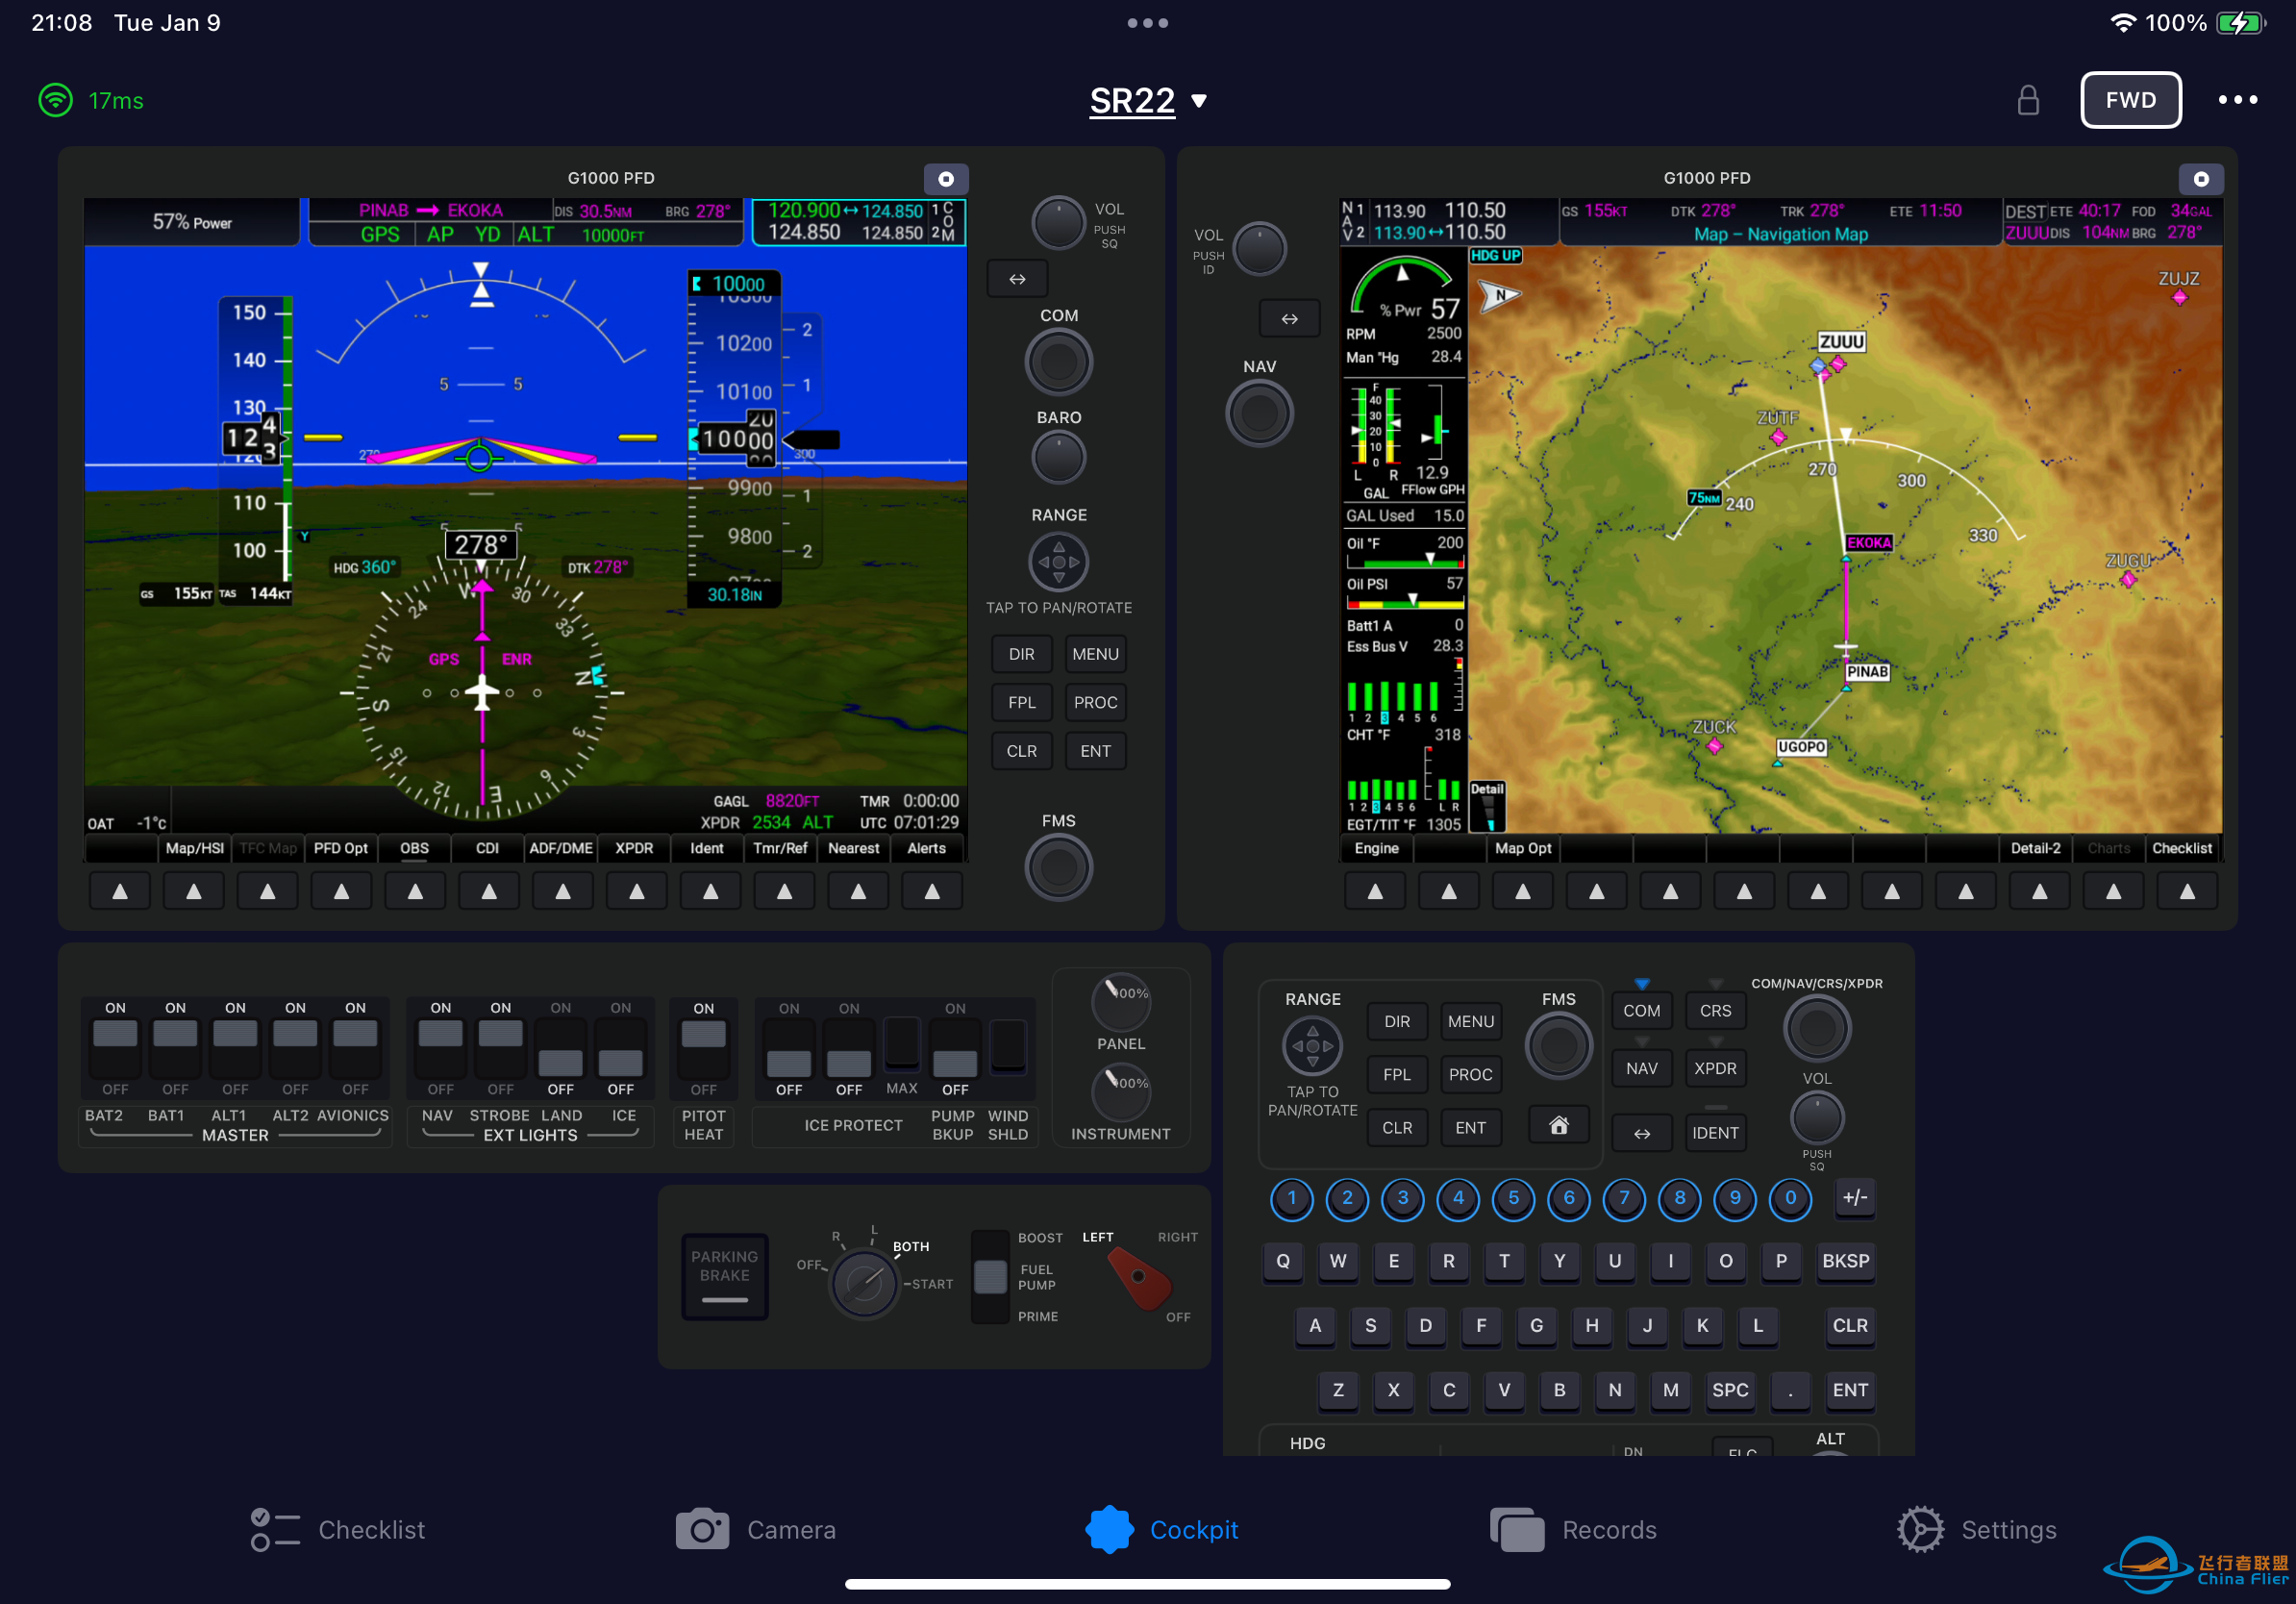2296x1604 pixels.
Task: Open the ellipsis menu at top right
Action: pos(2238,100)
